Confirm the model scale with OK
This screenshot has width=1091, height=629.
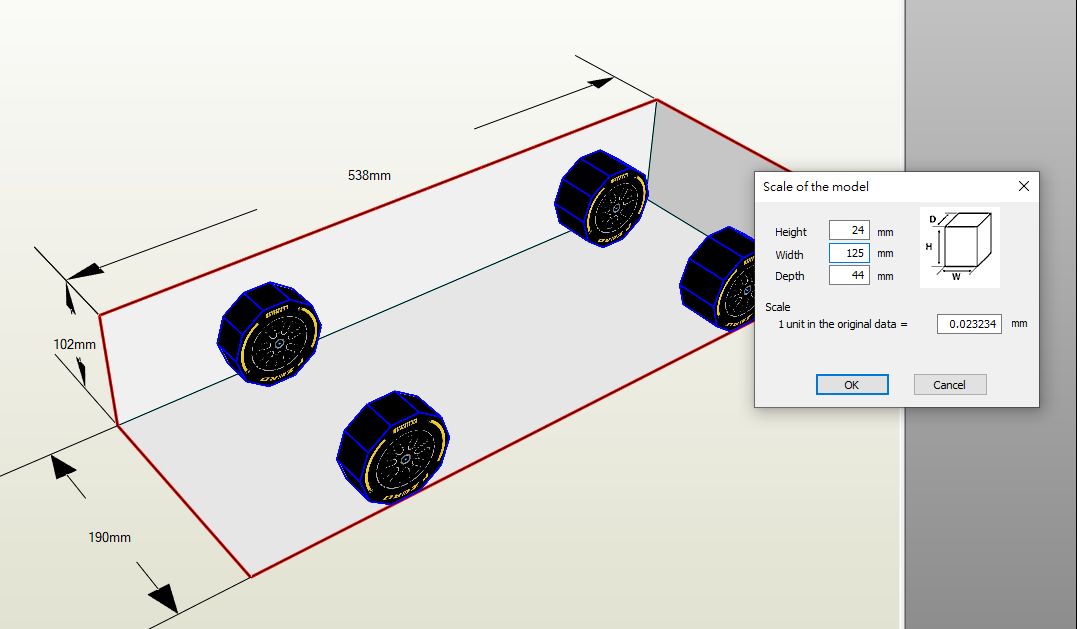[x=851, y=385]
